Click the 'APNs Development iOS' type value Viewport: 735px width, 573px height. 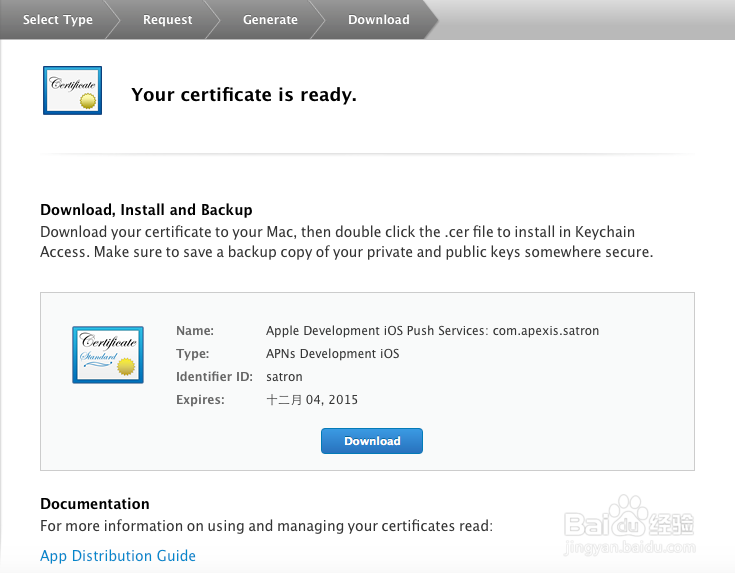pyautogui.click(x=333, y=354)
